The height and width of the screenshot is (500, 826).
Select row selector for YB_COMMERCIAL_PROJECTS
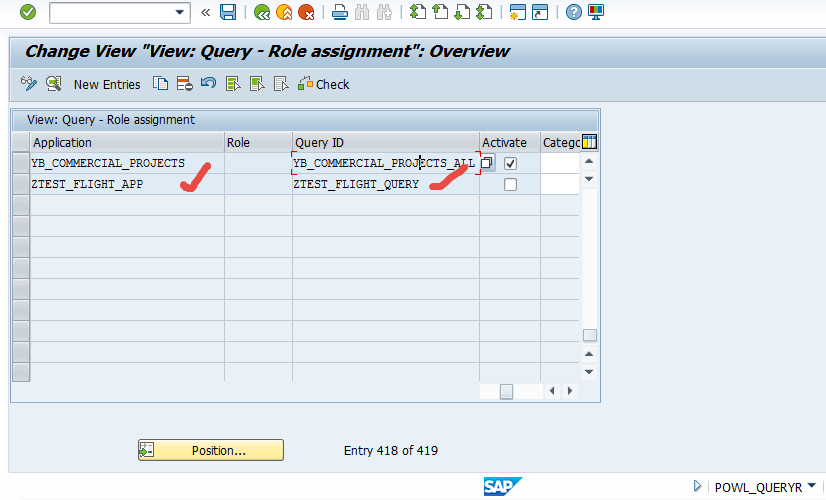click(21, 163)
